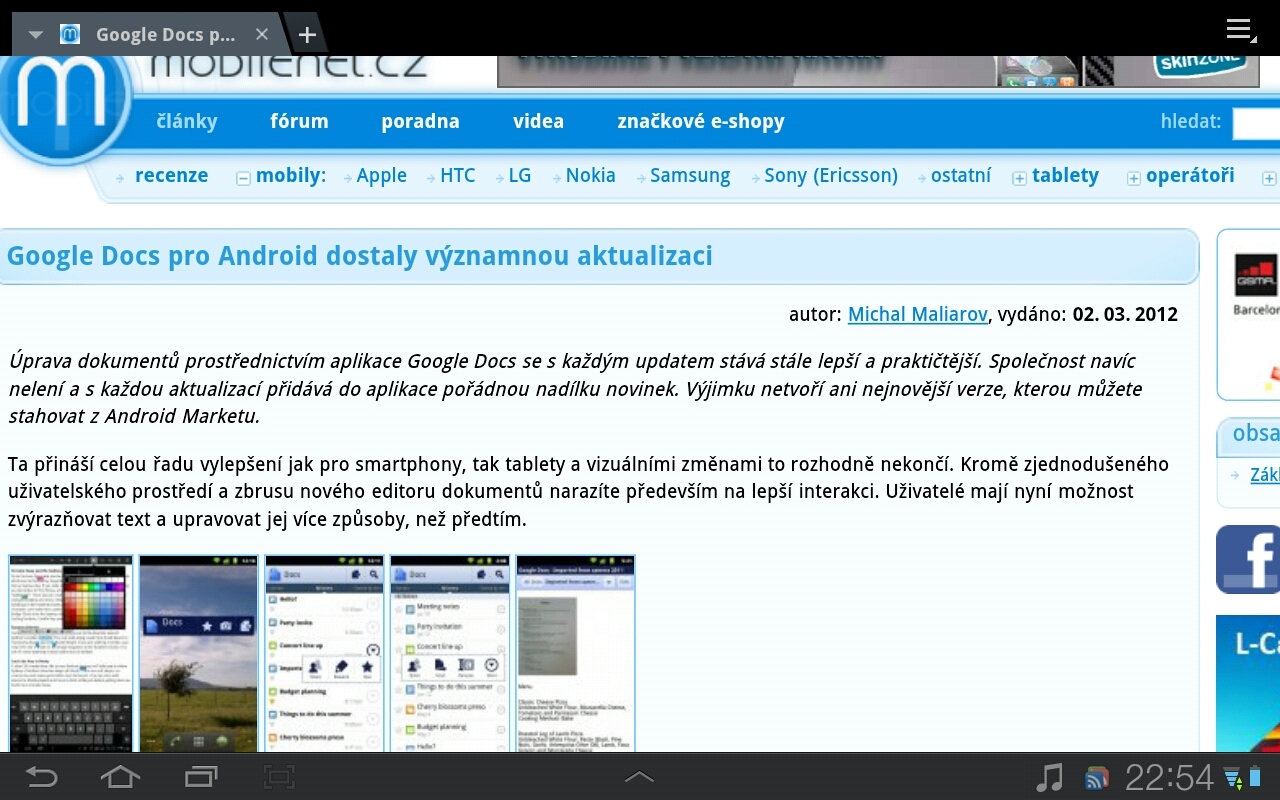The height and width of the screenshot is (800, 1280).
Task: Tap the up caret on the bottom bar
Action: 639,776
